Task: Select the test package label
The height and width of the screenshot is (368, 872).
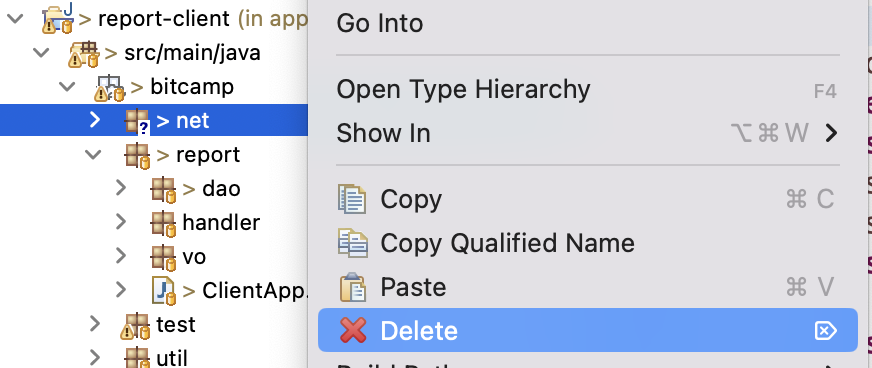Action: pos(175,325)
